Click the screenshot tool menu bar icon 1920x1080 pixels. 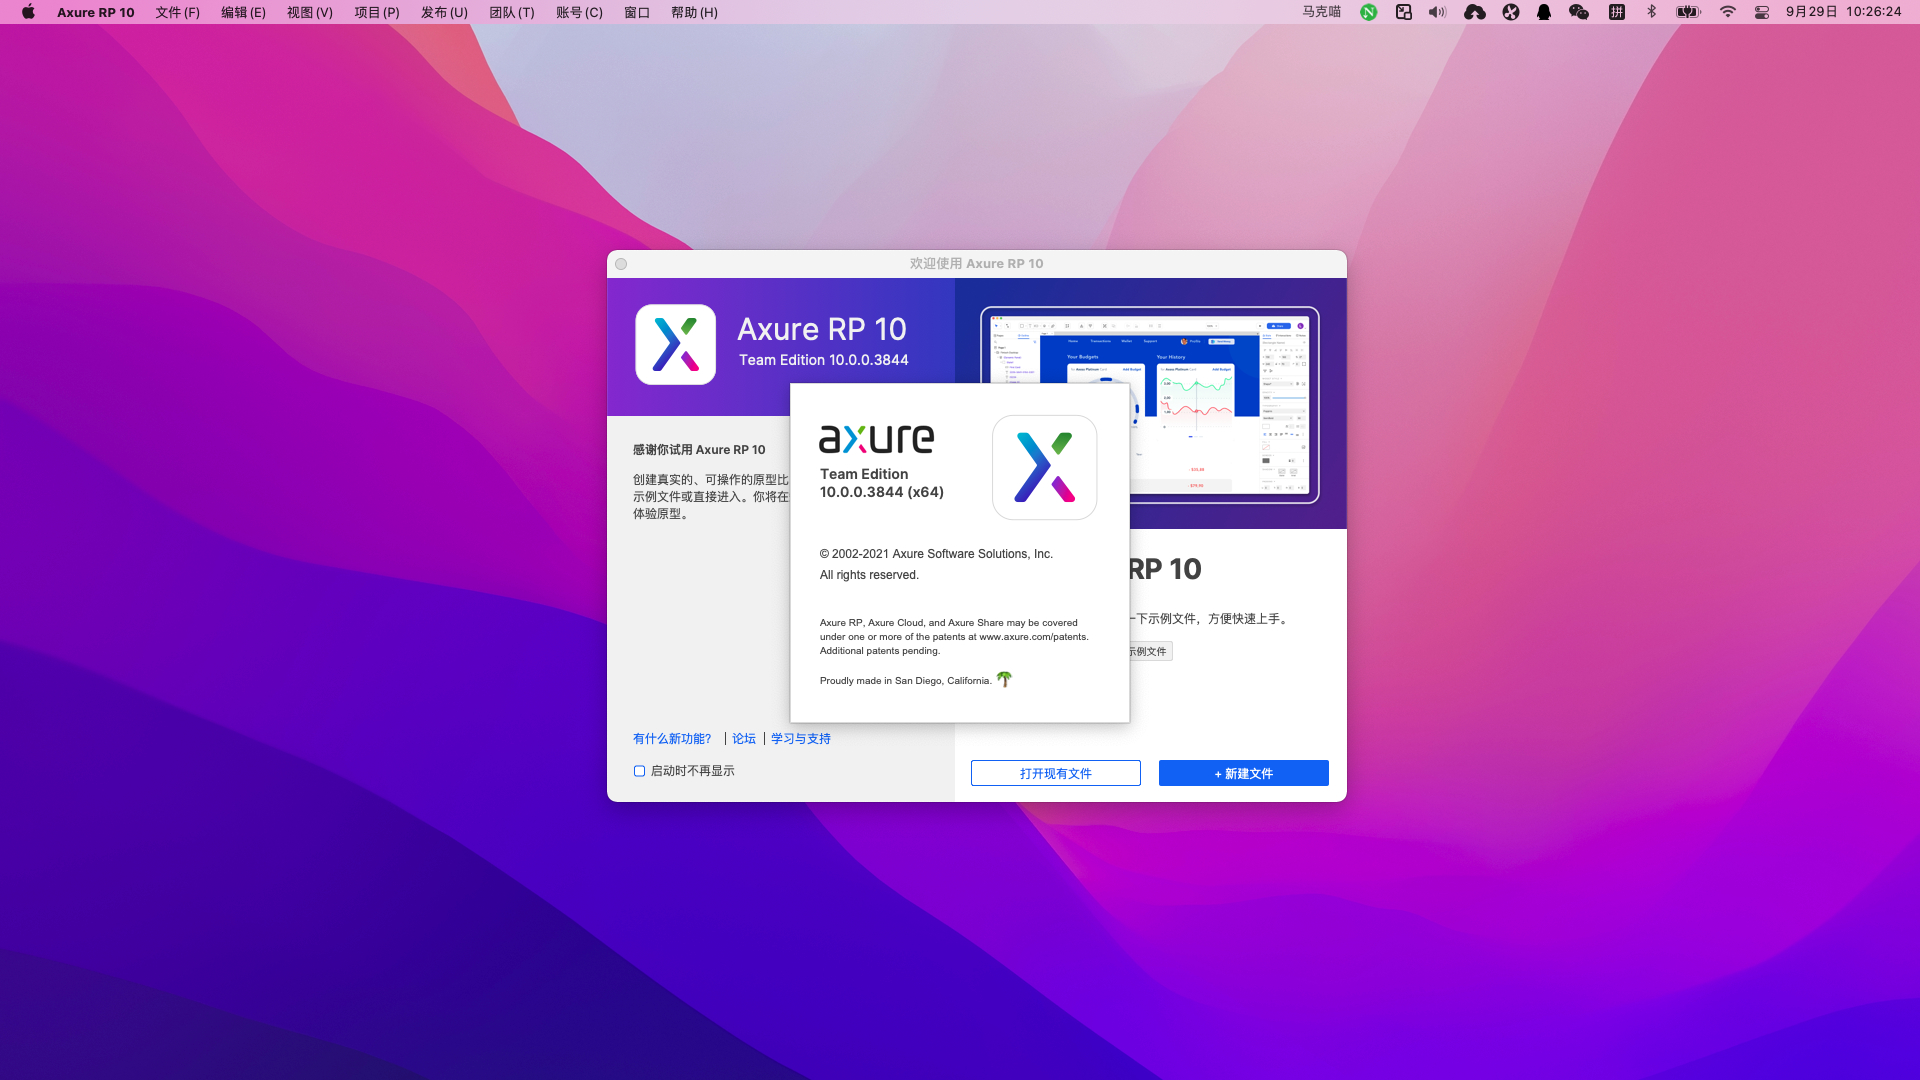click(1404, 12)
